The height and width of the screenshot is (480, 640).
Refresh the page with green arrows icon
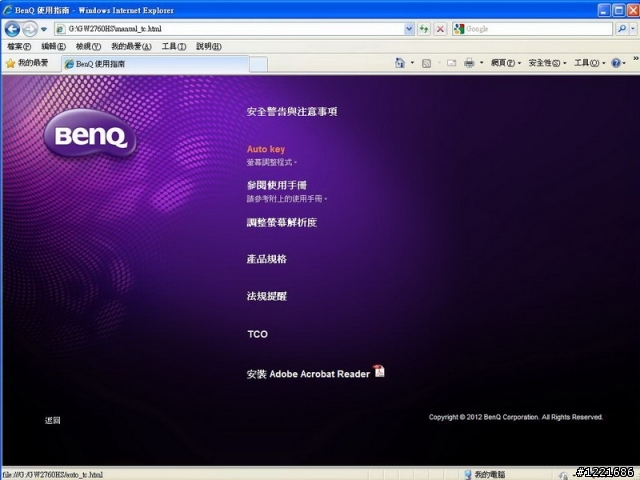point(424,29)
